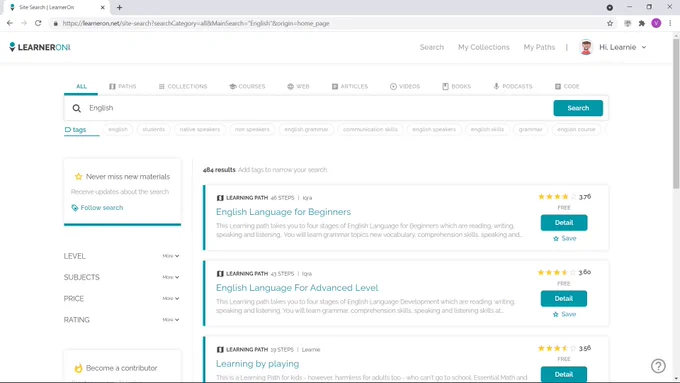This screenshot has width=680, height=383.
Task: Switch to the BOOKS tab
Action: pos(457,86)
